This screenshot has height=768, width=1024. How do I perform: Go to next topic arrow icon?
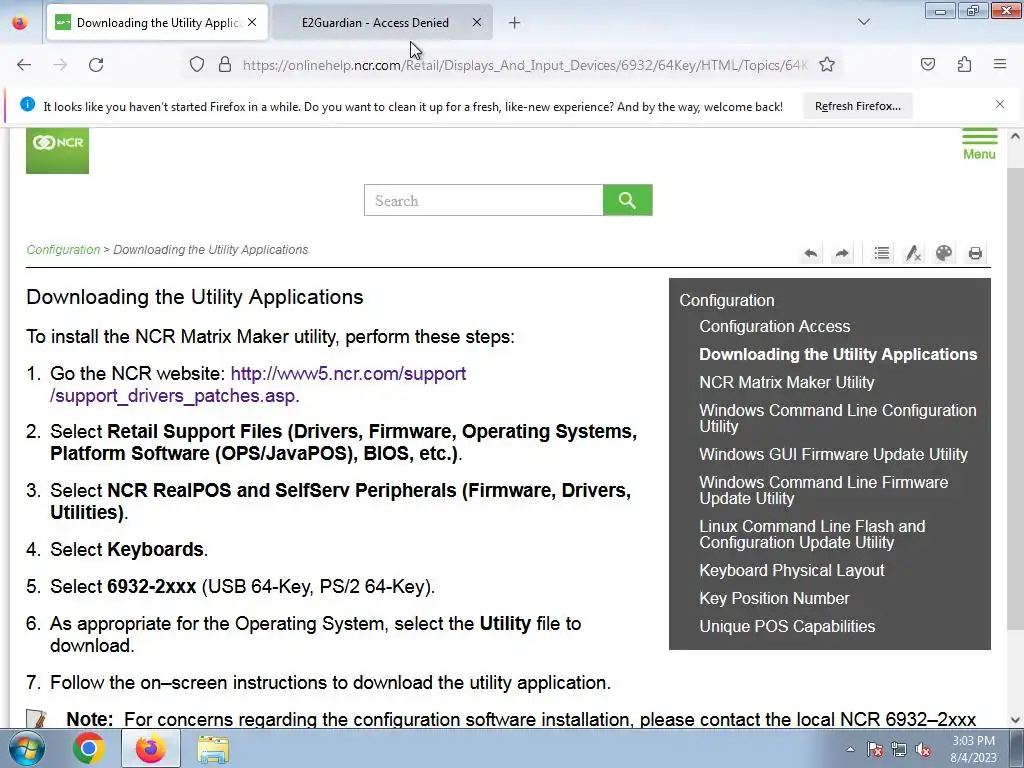pyautogui.click(x=842, y=253)
